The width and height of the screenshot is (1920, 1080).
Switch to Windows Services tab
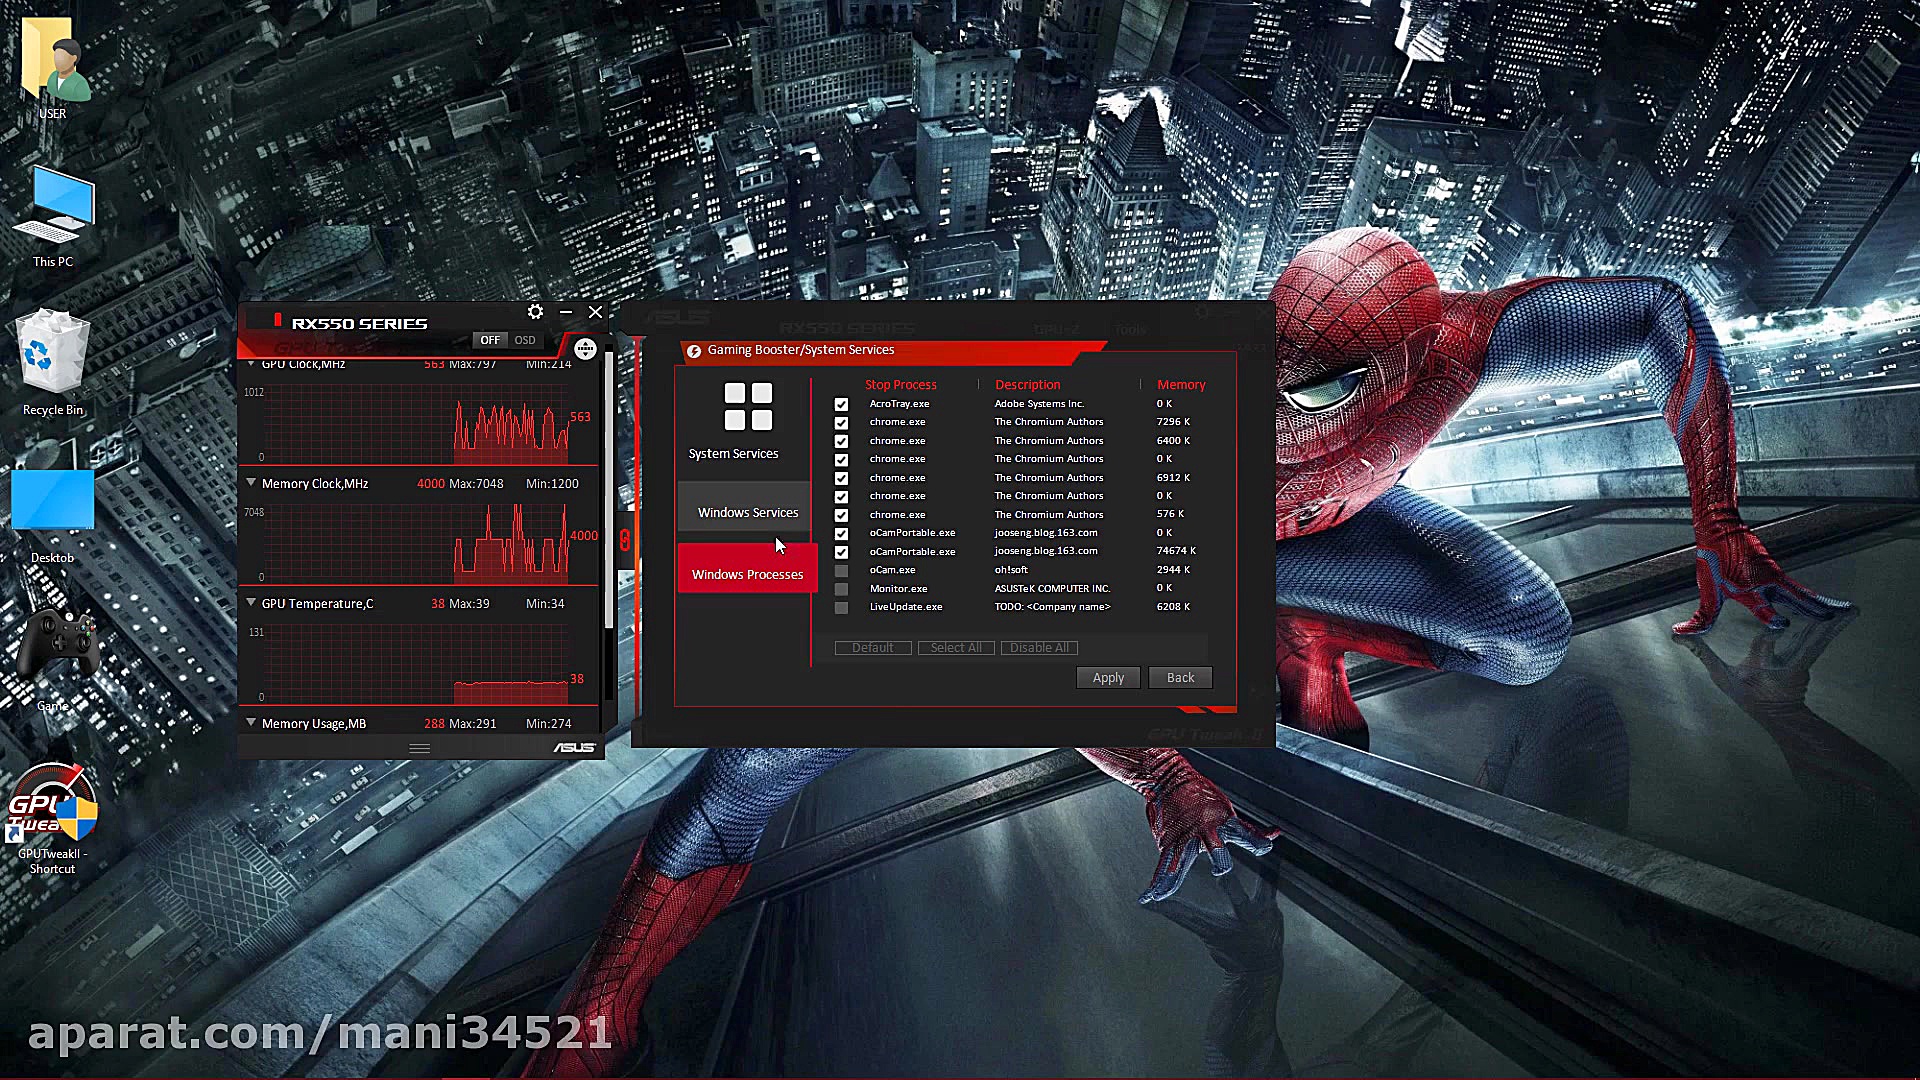pos(747,512)
